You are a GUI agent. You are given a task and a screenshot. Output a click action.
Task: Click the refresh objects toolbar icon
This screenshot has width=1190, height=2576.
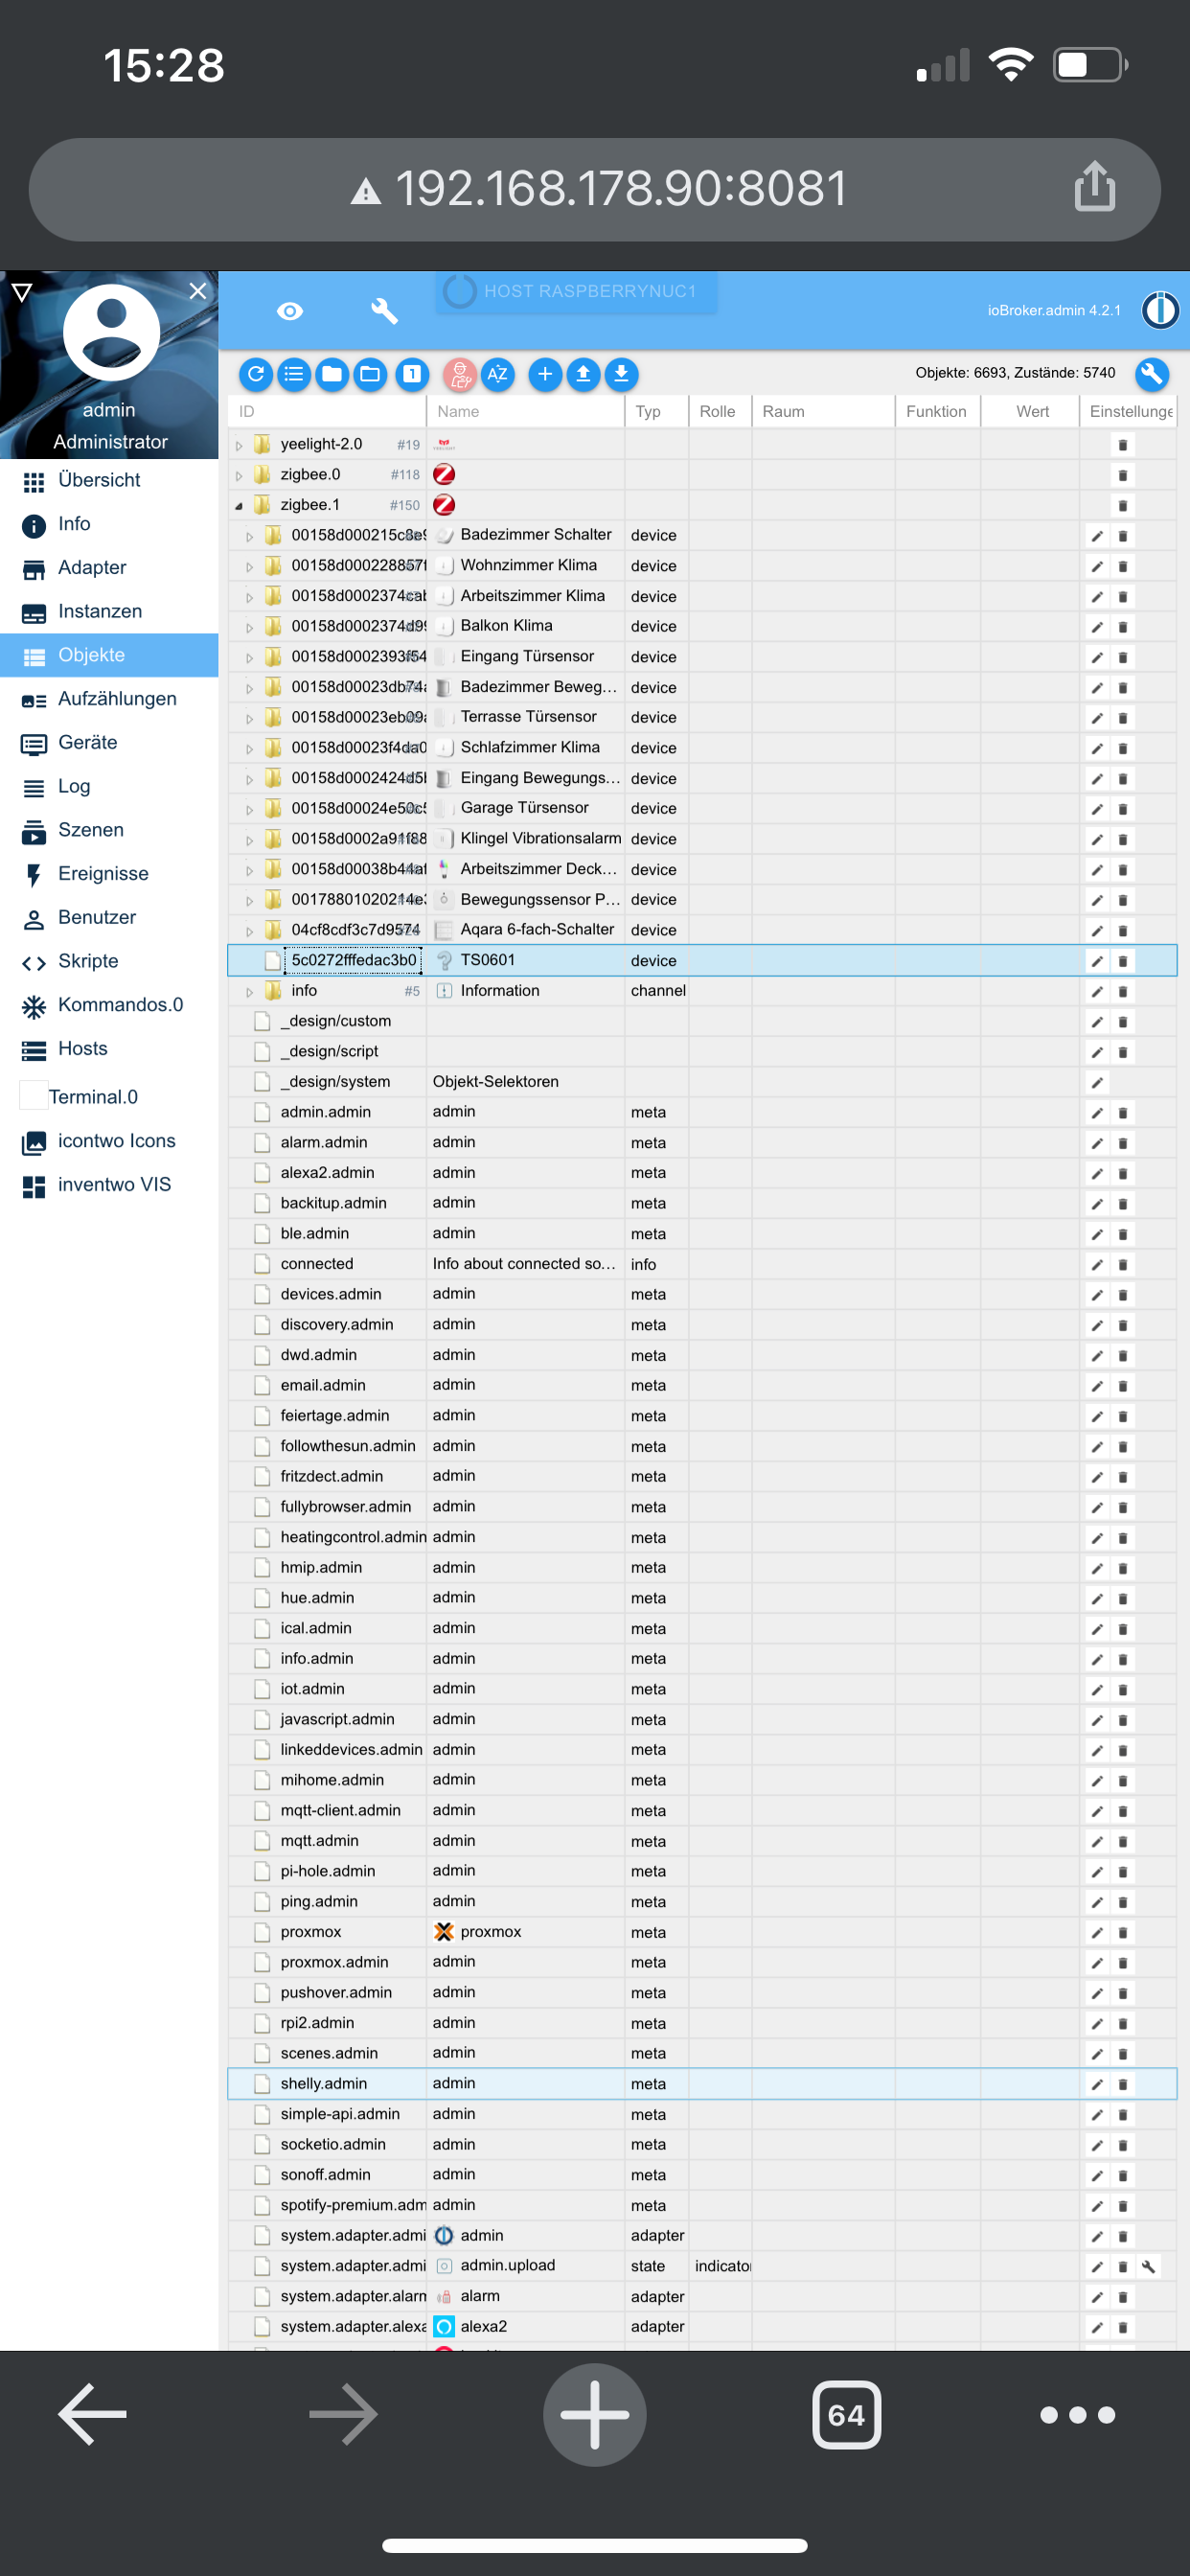[256, 374]
